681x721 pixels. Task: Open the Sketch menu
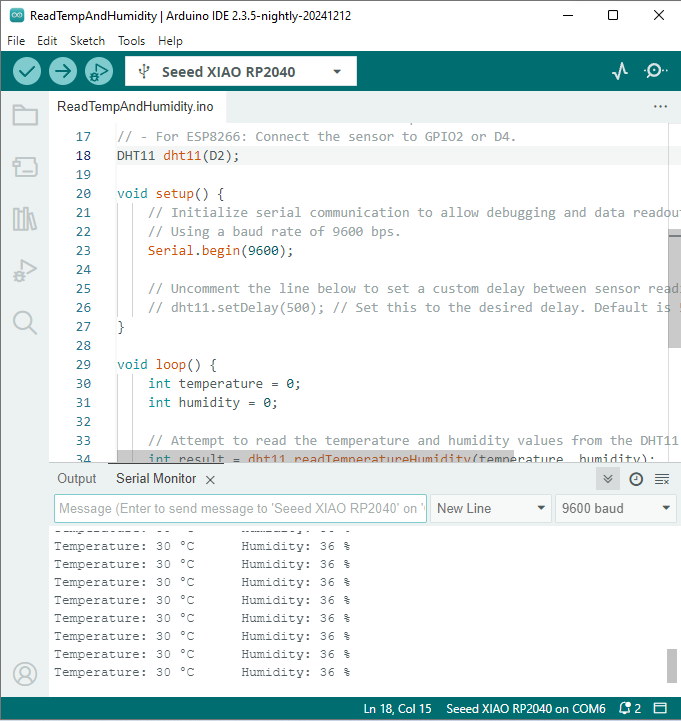click(87, 41)
